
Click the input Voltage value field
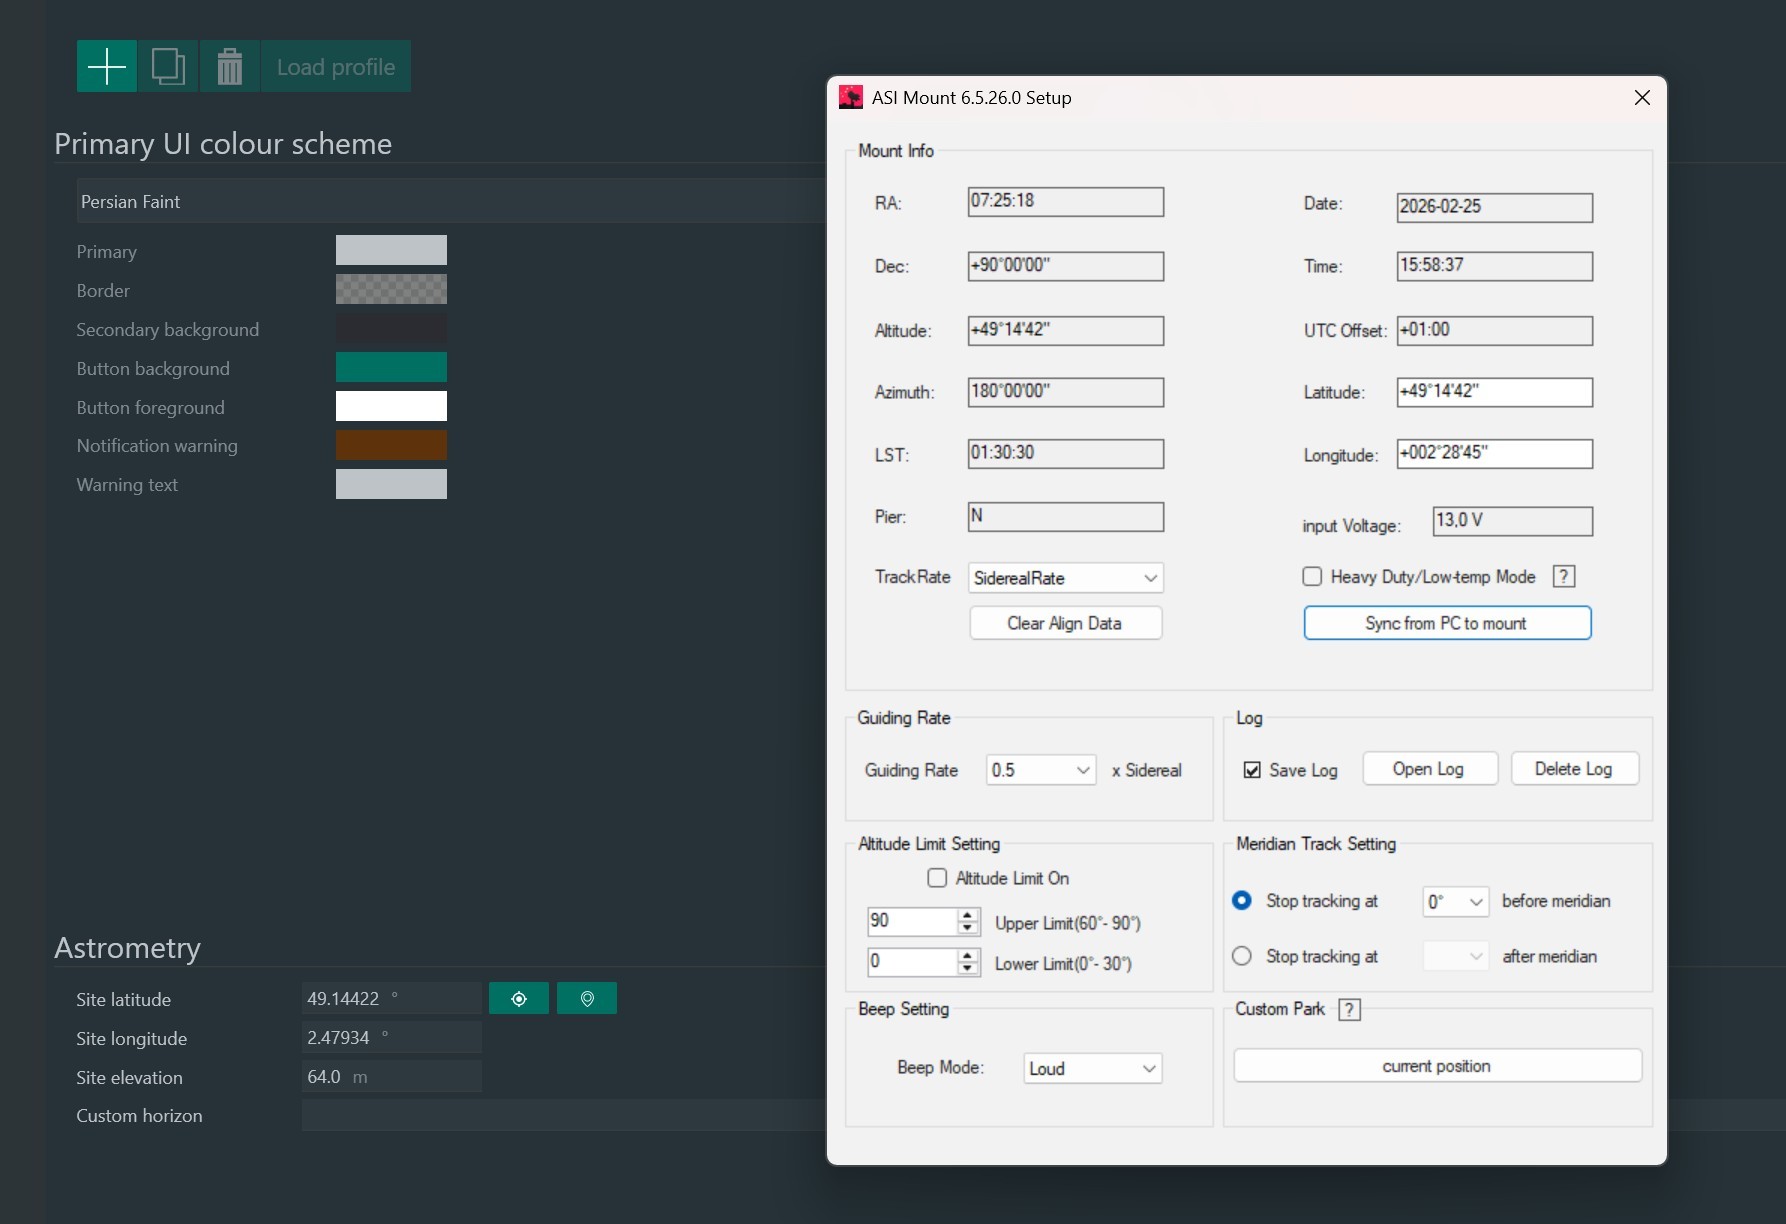click(x=1513, y=521)
